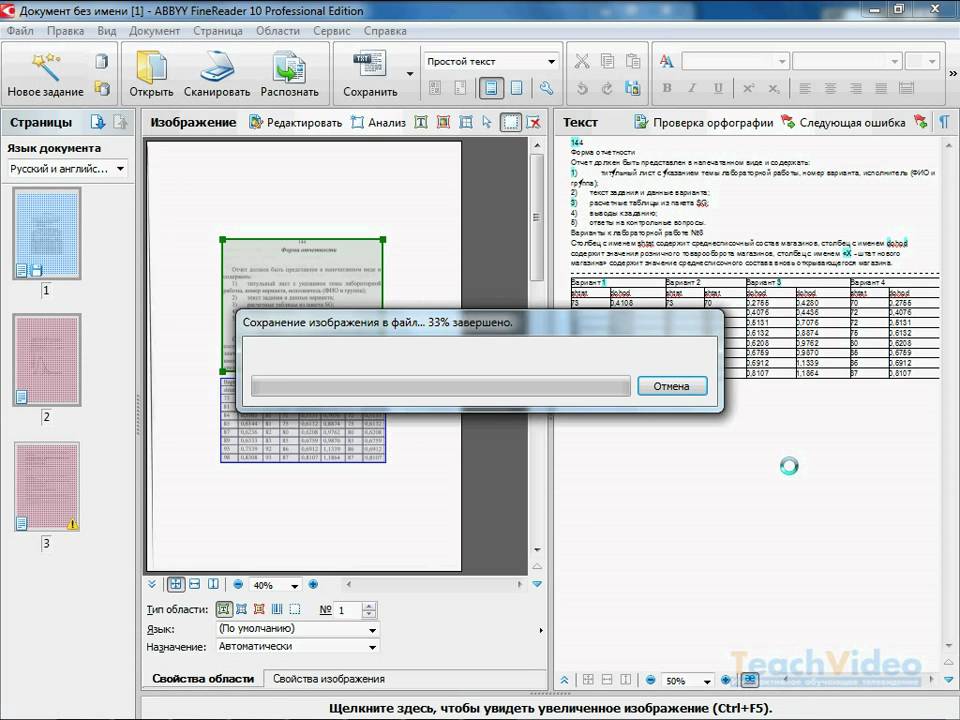Click Проверка орфографии spell check

click(x=703, y=122)
